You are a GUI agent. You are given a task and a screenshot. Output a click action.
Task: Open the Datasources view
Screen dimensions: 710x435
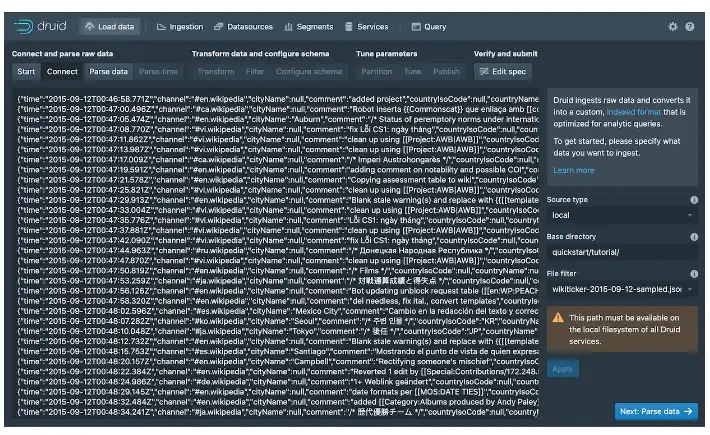(243, 27)
